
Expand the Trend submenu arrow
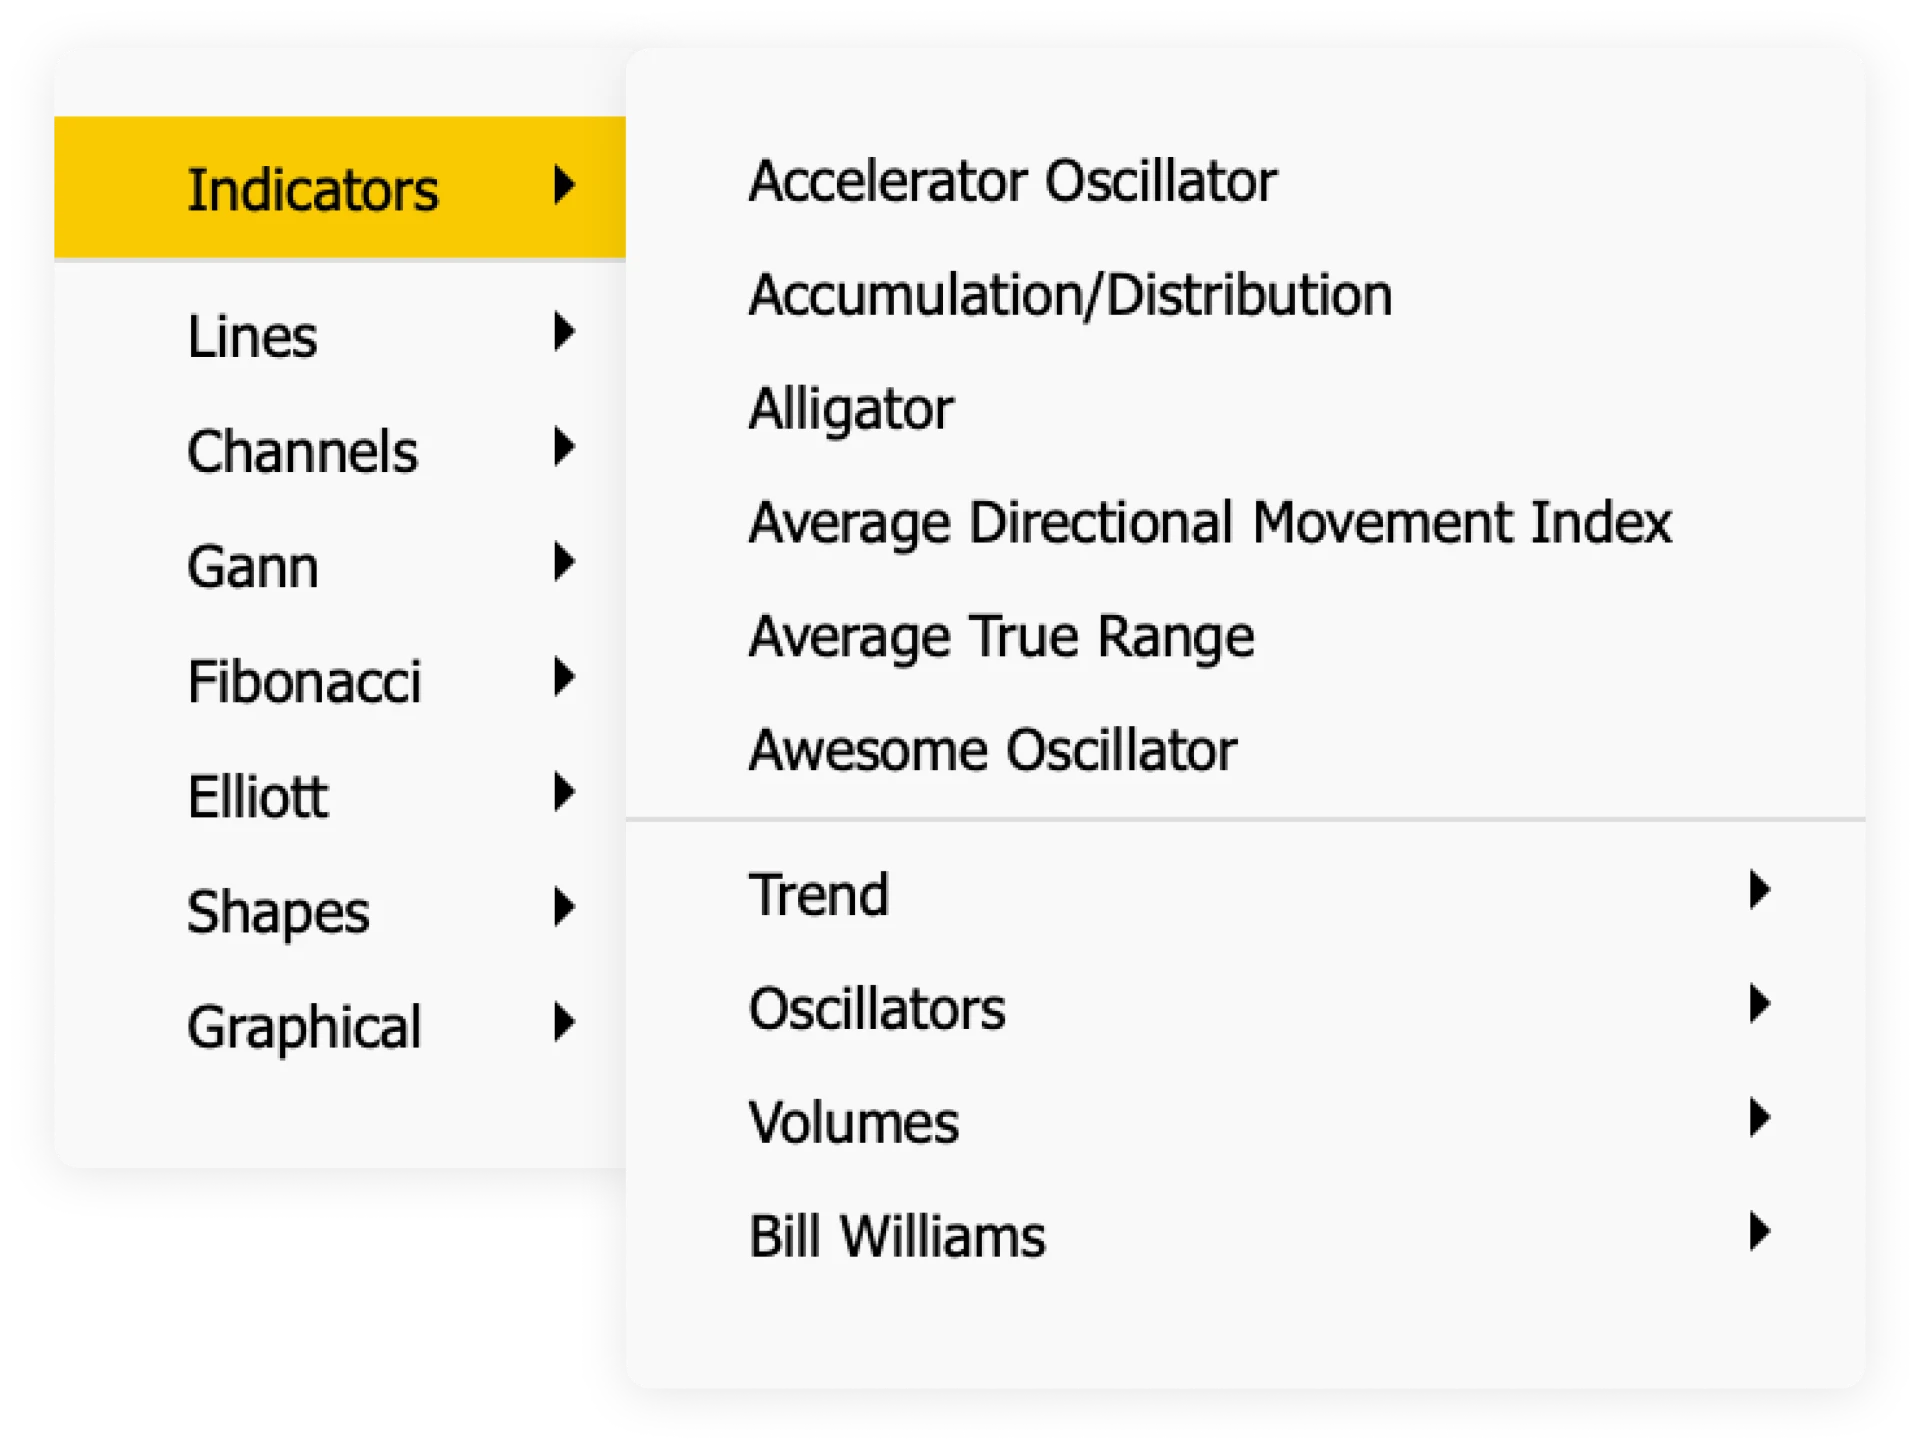1759,890
